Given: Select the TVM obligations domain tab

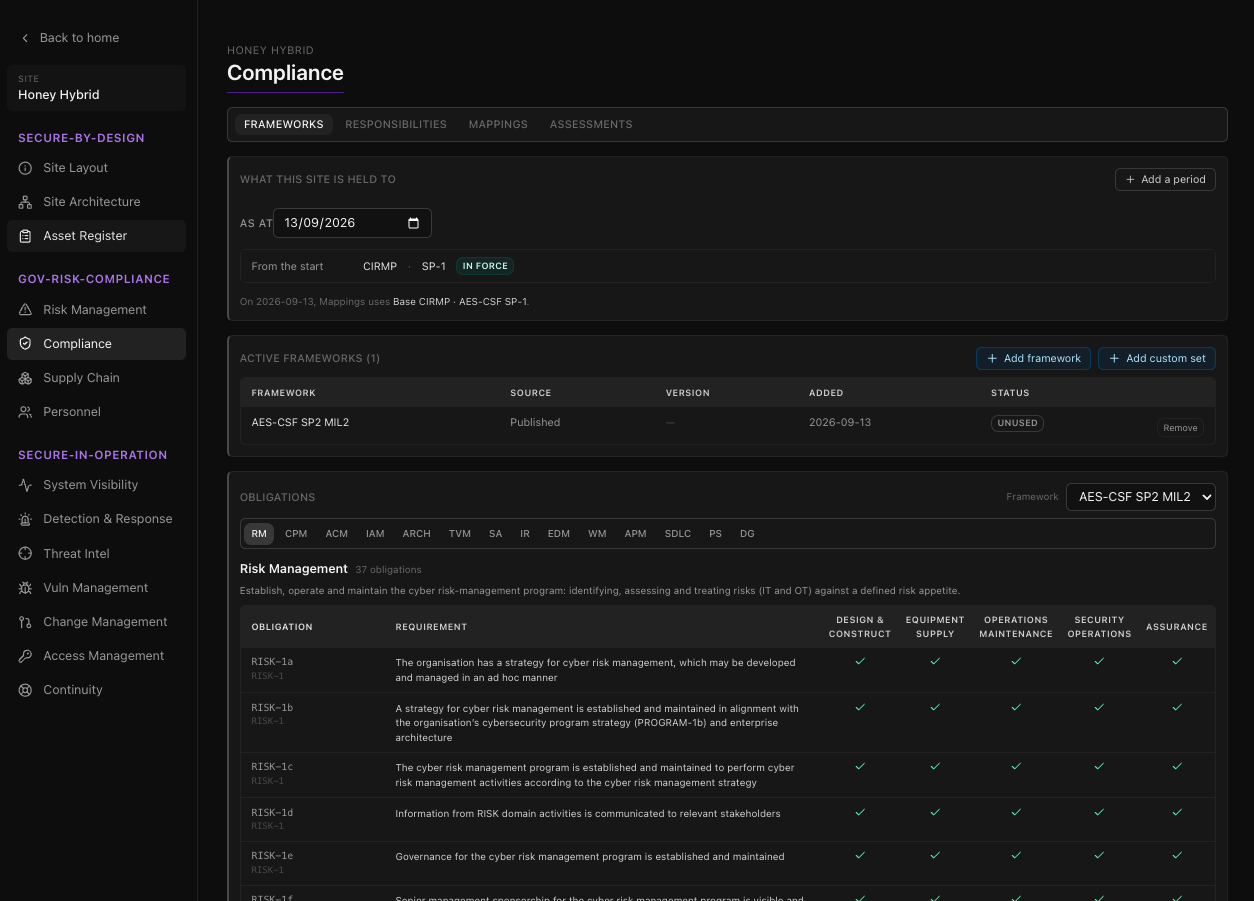Looking at the screenshot, I should coord(460,534).
